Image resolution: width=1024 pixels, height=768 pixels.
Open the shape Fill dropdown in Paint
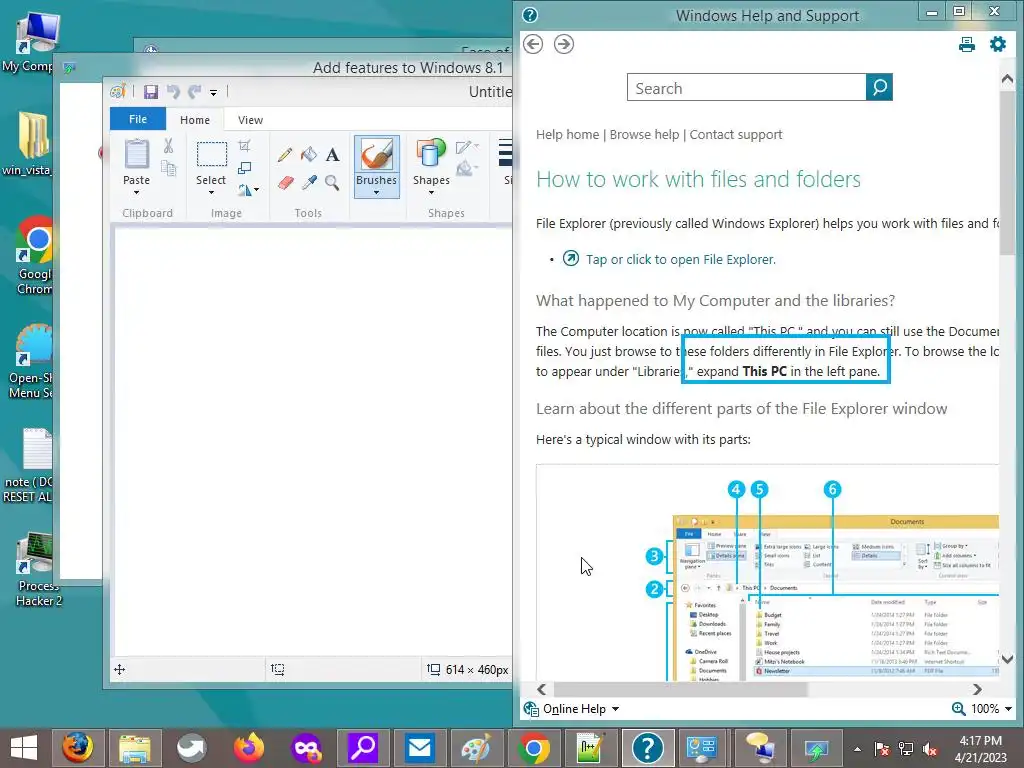point(467,170)
